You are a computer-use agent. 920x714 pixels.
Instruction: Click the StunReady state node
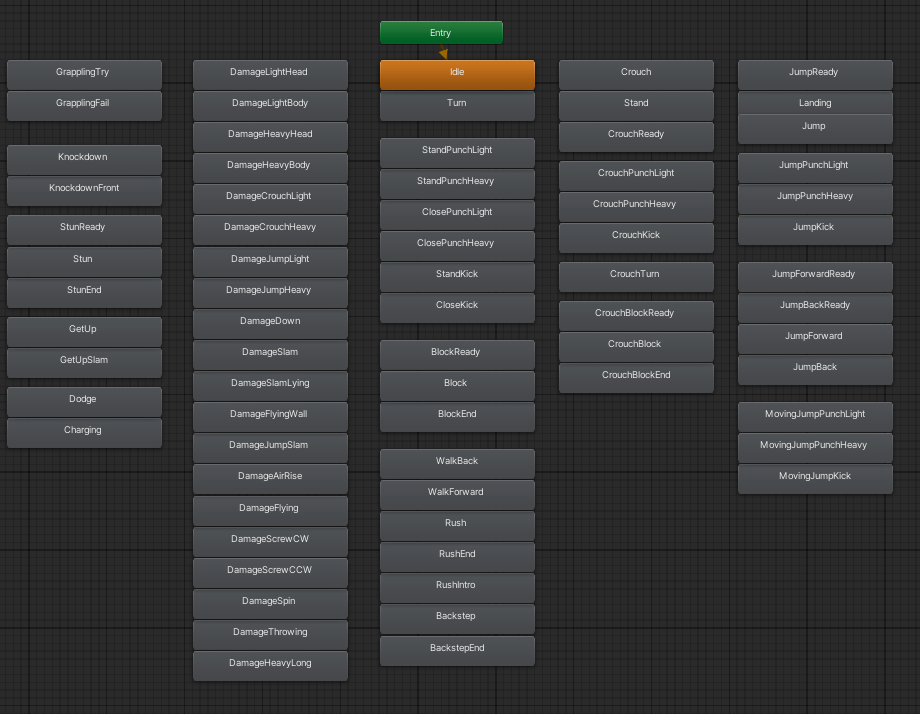tap(84, 228)
